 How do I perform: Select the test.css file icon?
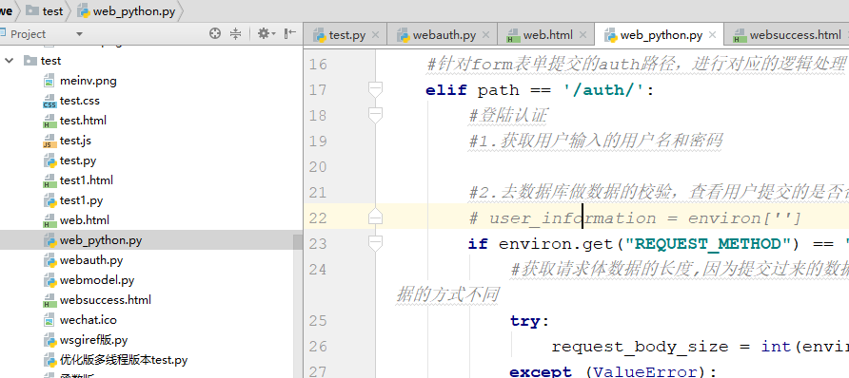pyautogui.click(x=50, y=101)
